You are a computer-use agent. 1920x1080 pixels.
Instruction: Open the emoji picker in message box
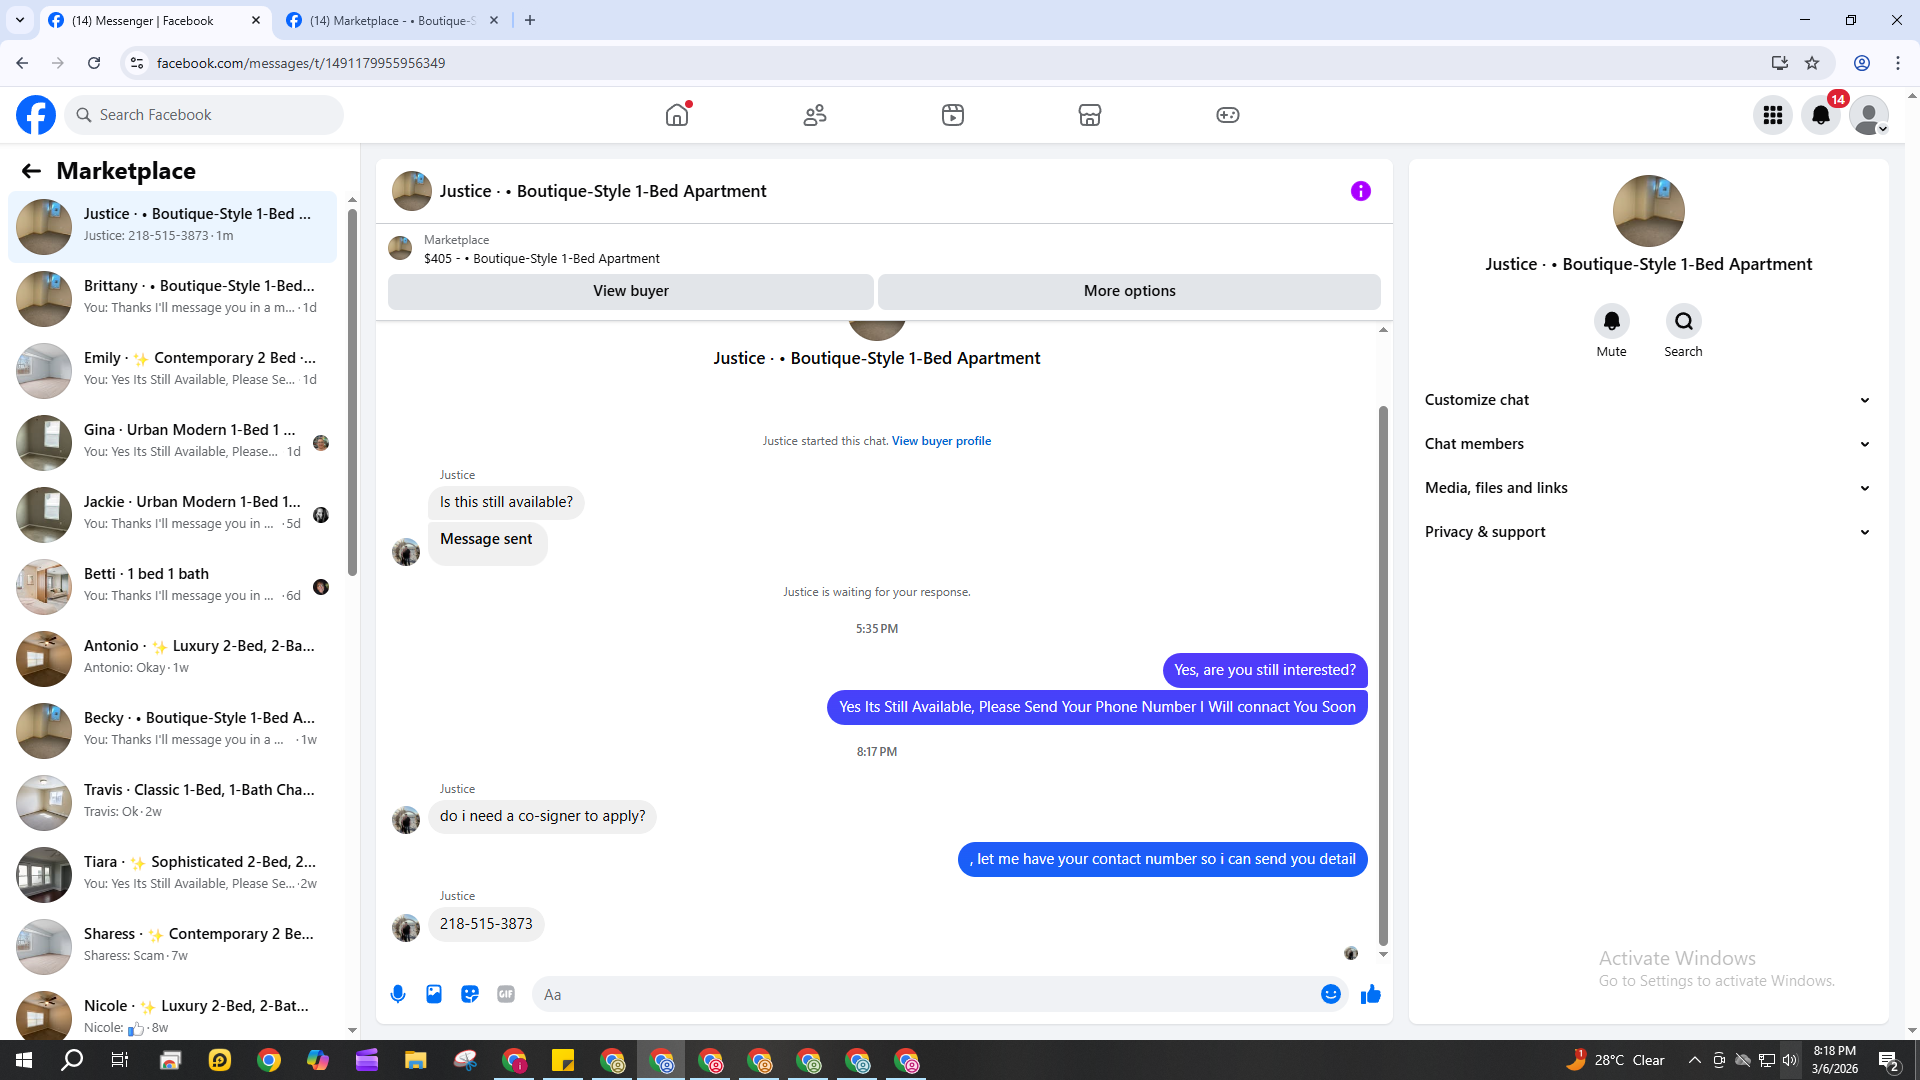tap(1330, 994)
